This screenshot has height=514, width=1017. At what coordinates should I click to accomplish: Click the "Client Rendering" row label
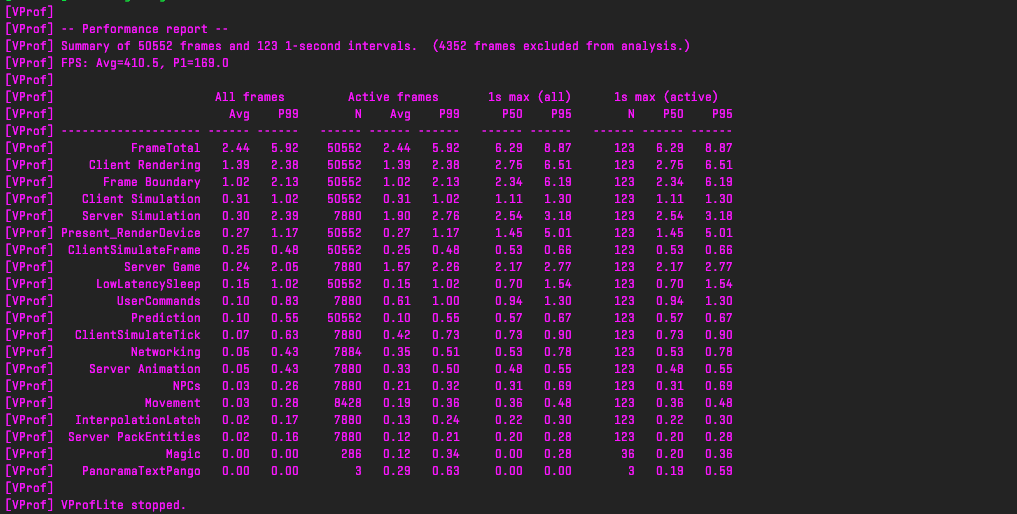pos(145,165)
